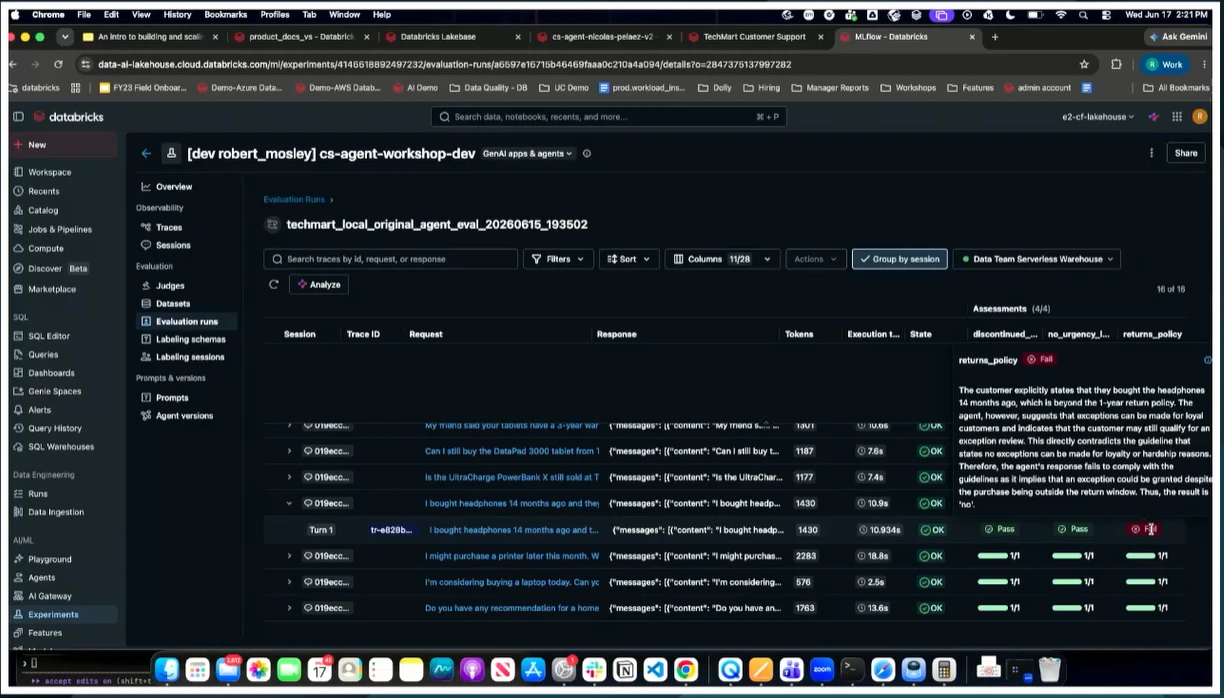The width and height of the screenshot is (1224, 698).
Task: Open the Sort dropdown
Action: [x=629, y=259]
